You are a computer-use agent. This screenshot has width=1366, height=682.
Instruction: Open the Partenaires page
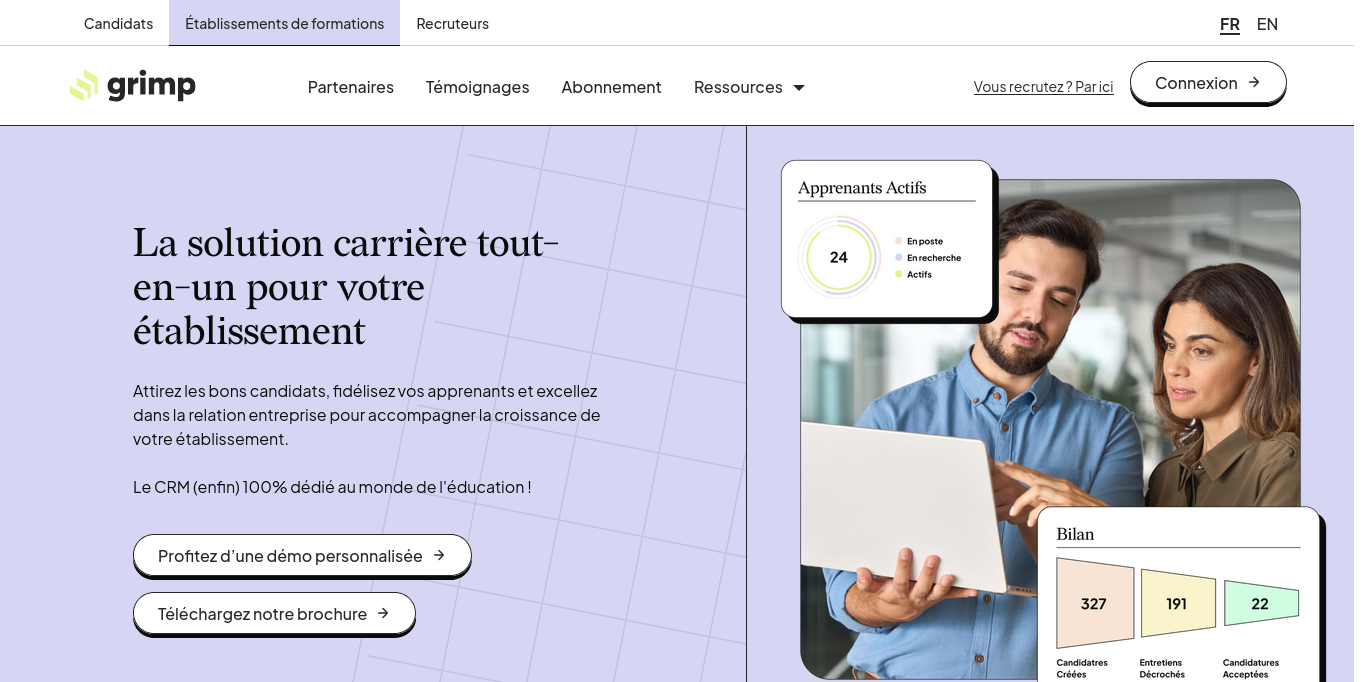[x=350, y=87]
